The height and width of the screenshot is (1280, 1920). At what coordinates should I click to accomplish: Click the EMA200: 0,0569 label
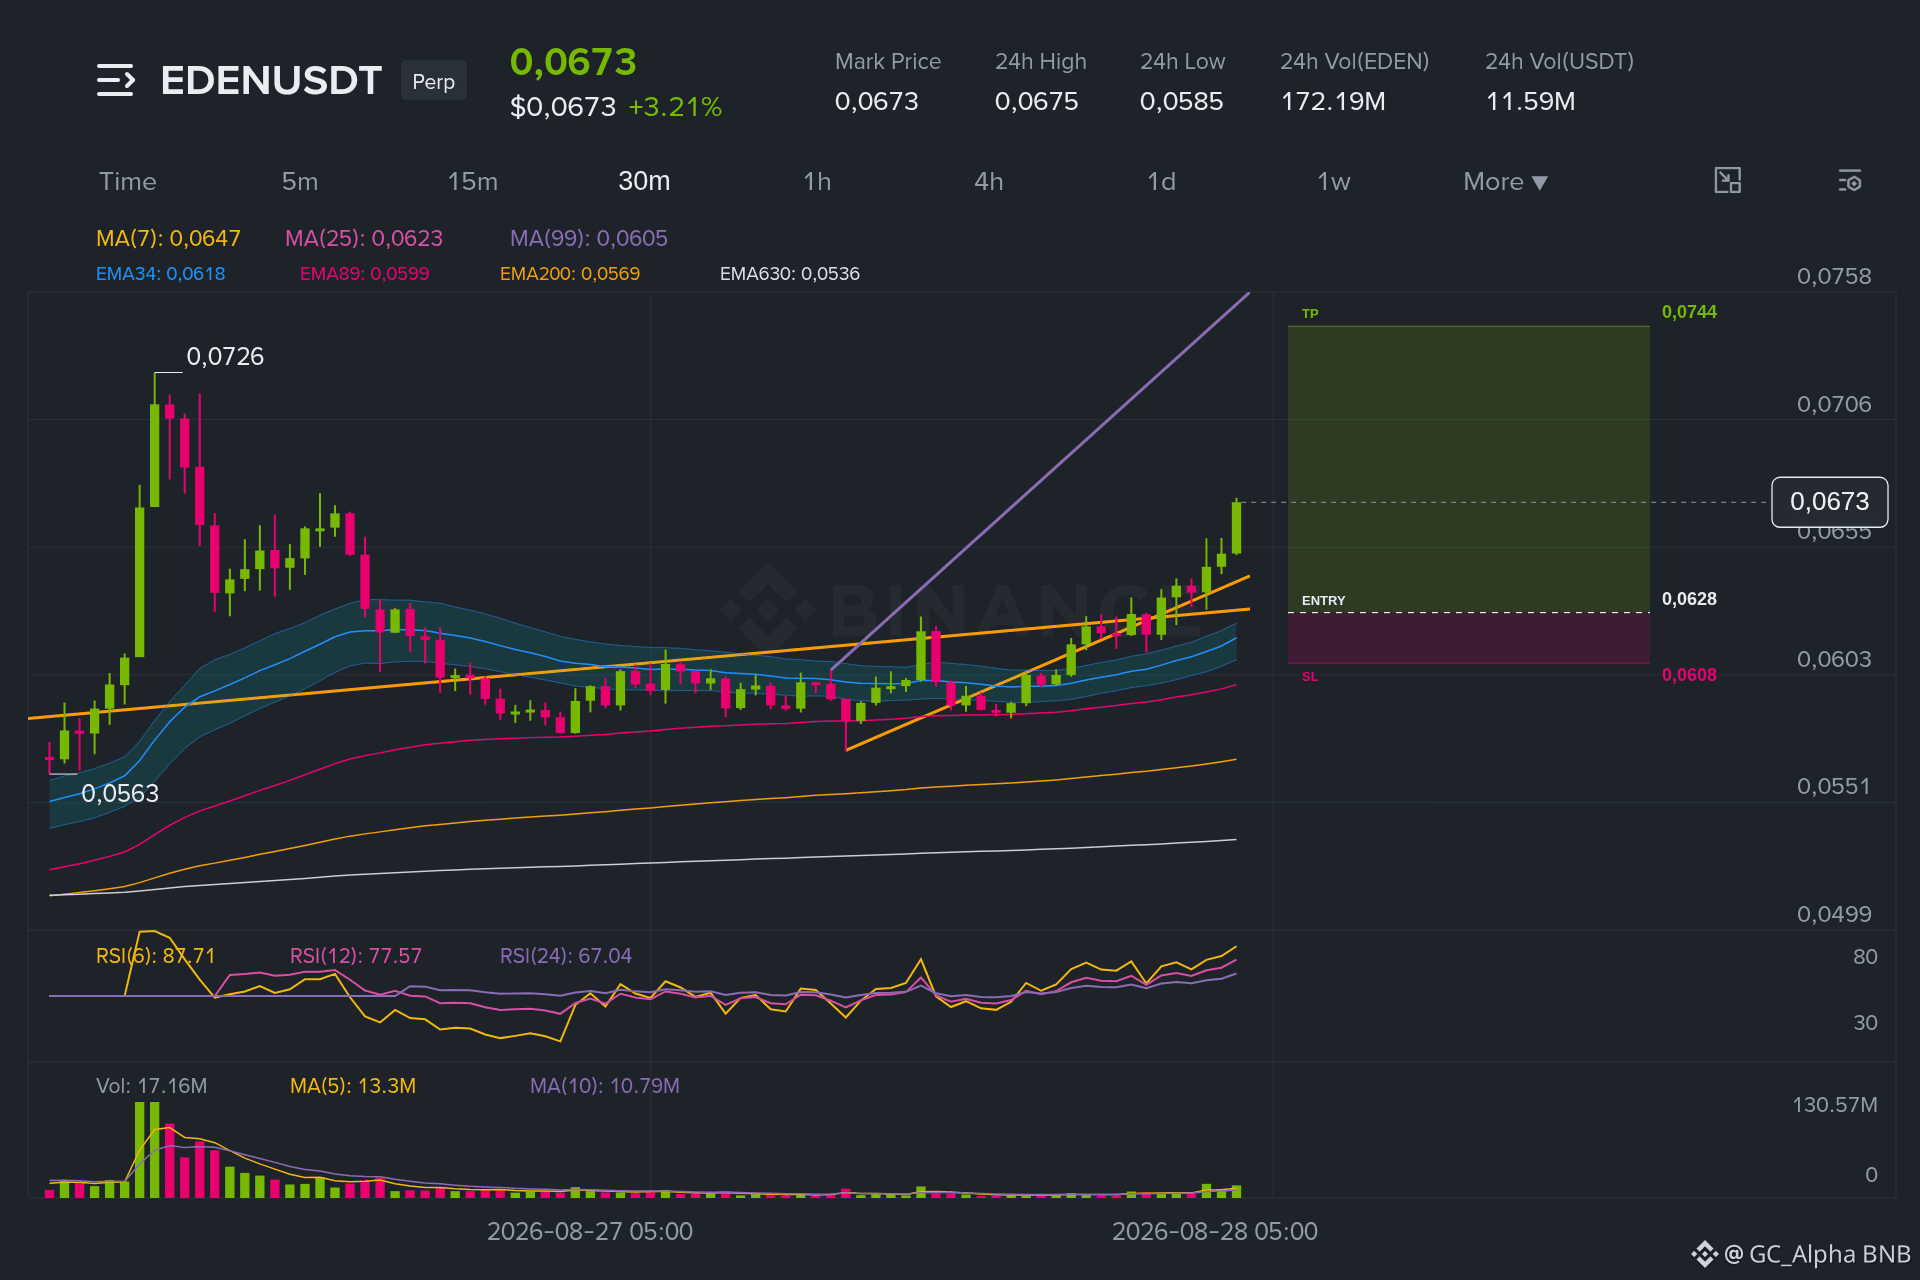(x=570, y=274)
